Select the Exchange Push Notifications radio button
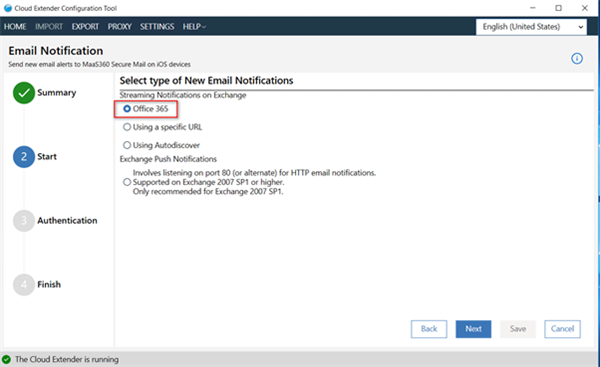 [x=127, y=182]
